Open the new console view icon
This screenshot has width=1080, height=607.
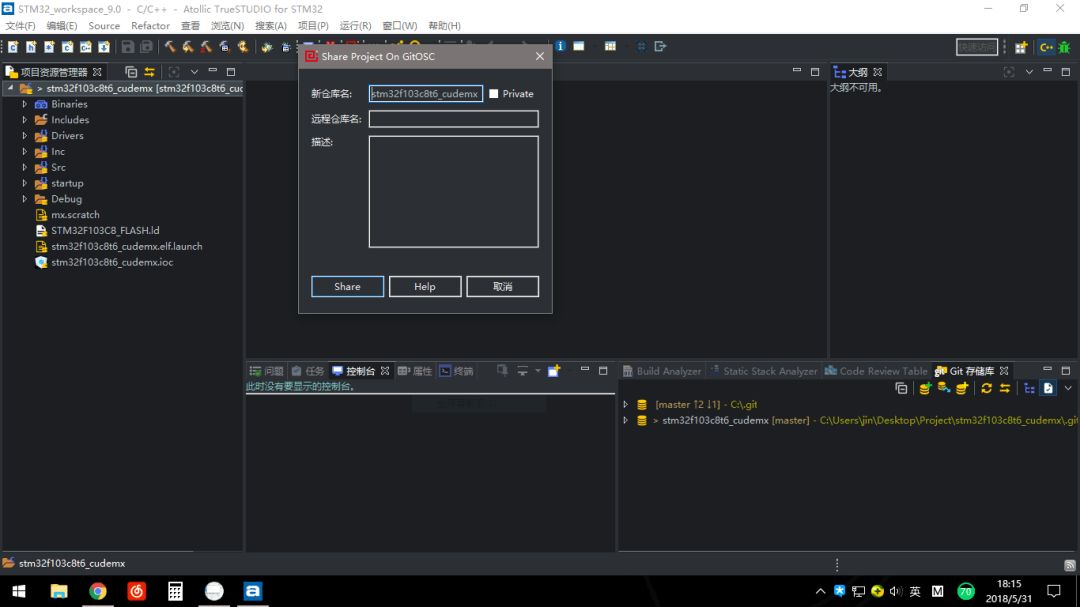click(x=554, y=371)
